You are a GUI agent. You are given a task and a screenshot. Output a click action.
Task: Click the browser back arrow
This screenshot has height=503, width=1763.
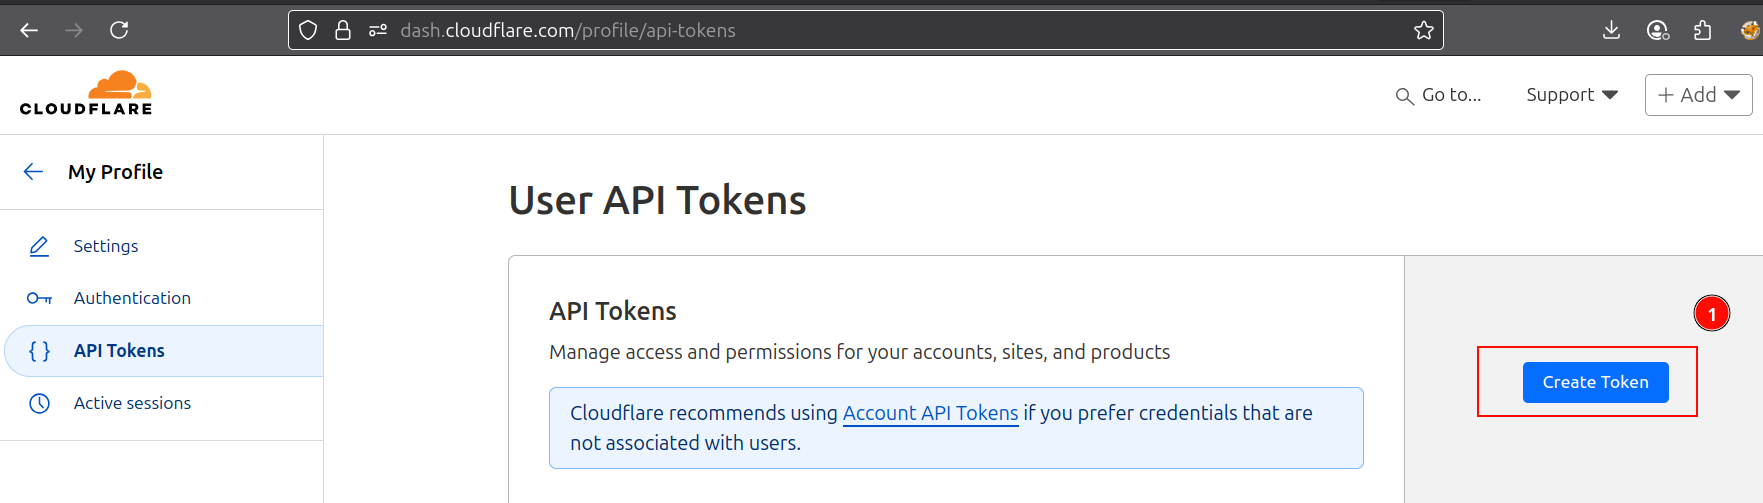pos(29,30)
